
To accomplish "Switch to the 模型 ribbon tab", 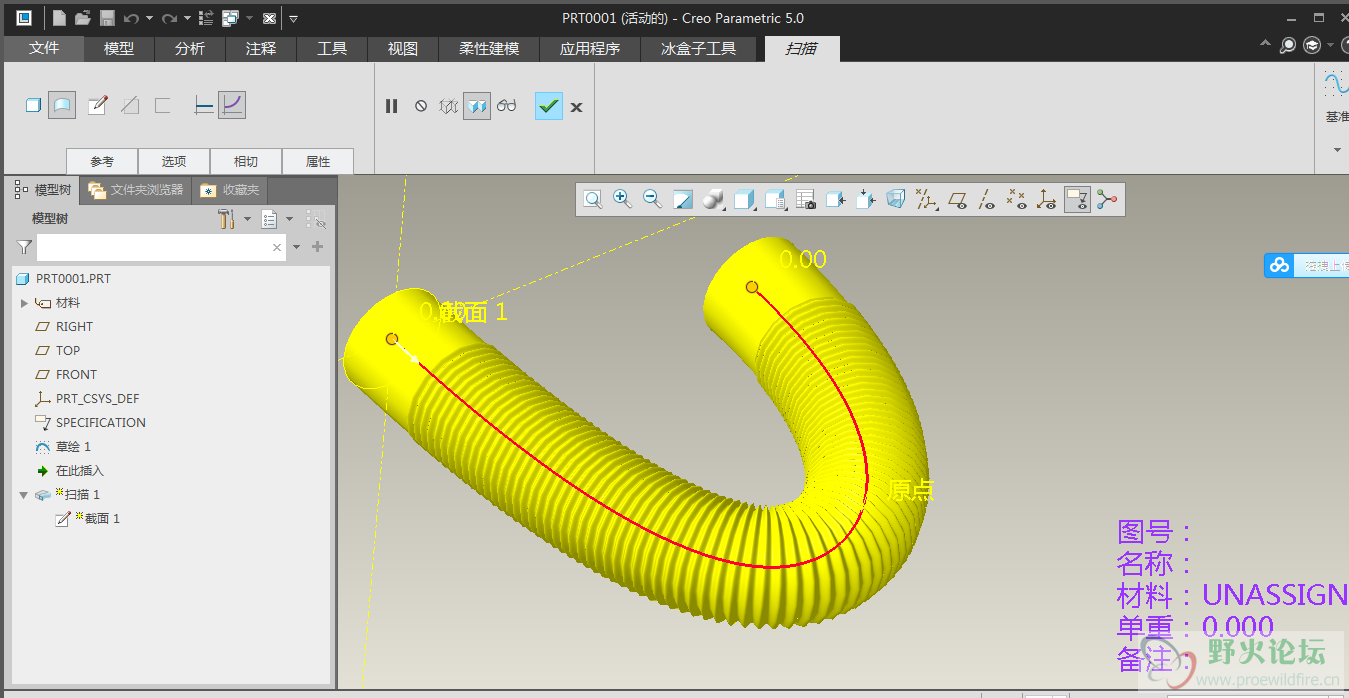I will click(x=119, y=48).
